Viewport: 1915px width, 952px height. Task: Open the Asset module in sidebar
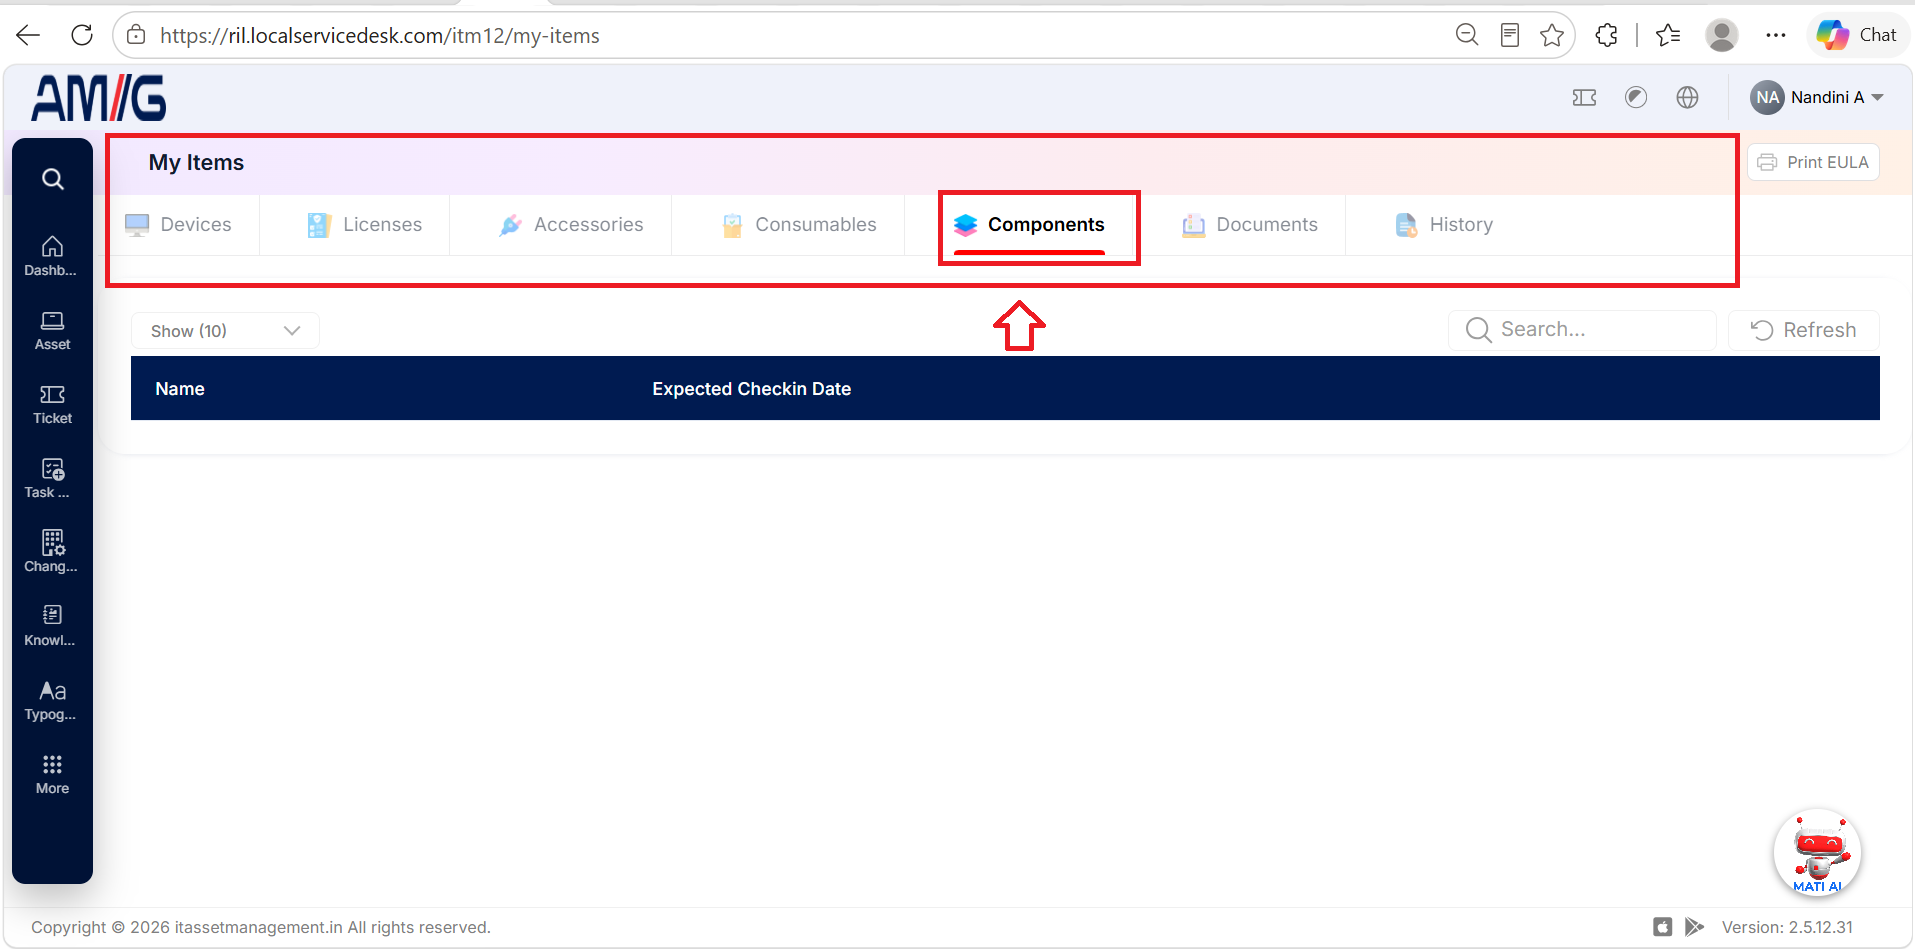[x=52, y=331]
